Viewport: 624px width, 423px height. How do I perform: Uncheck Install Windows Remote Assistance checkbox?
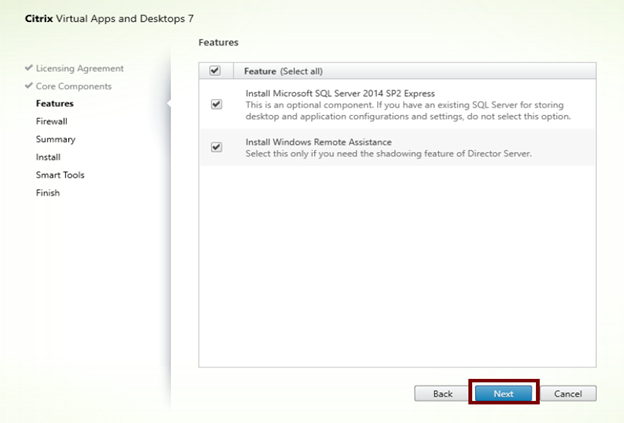(x=216, y=147)
